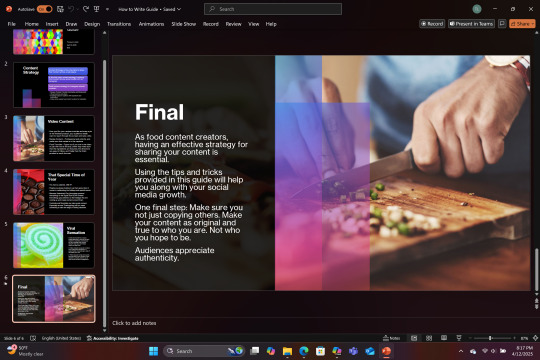Click the 'Audiences appreciate authenticity.' paragraph

pos(174,254)
